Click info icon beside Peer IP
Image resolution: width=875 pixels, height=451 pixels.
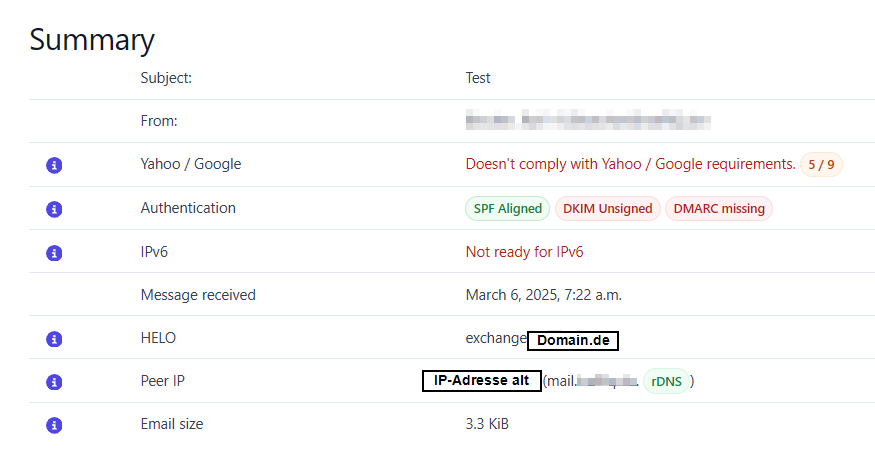tap(54, 382)
